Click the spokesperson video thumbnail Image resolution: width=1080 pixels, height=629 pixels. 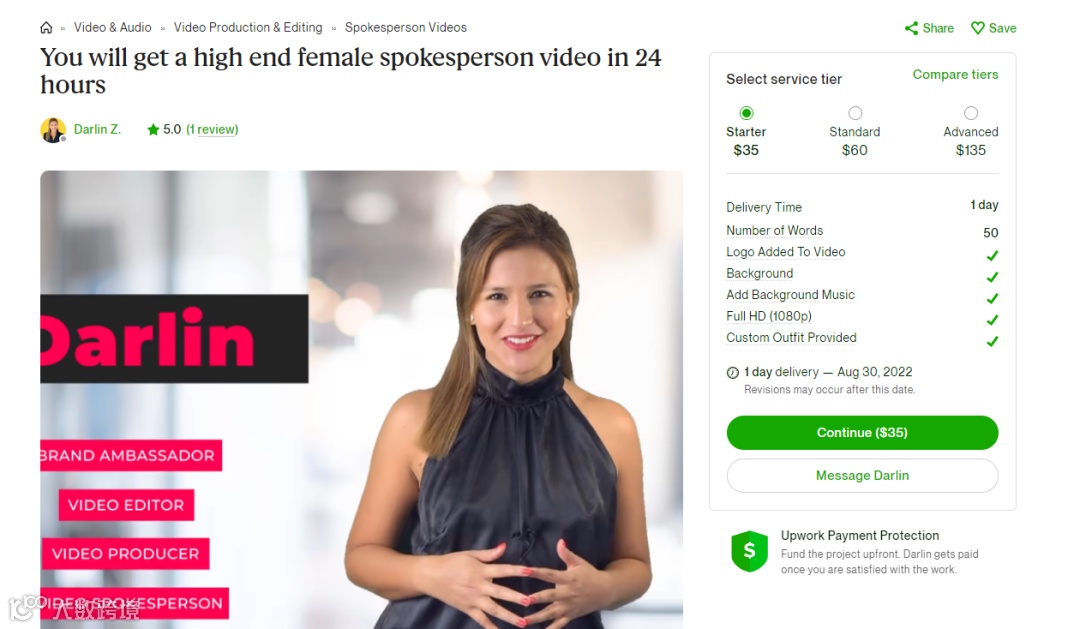click(x=362, y=400)
